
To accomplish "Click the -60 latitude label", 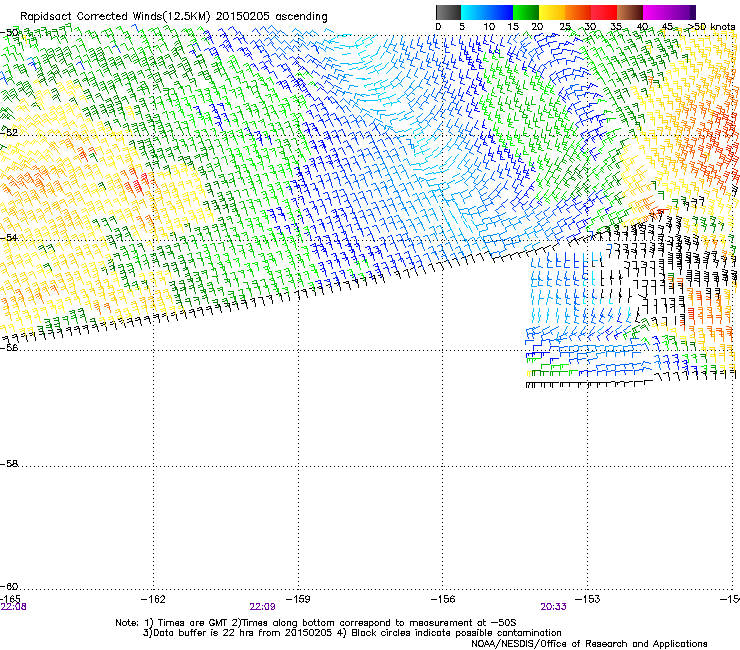I will [9, 587].
